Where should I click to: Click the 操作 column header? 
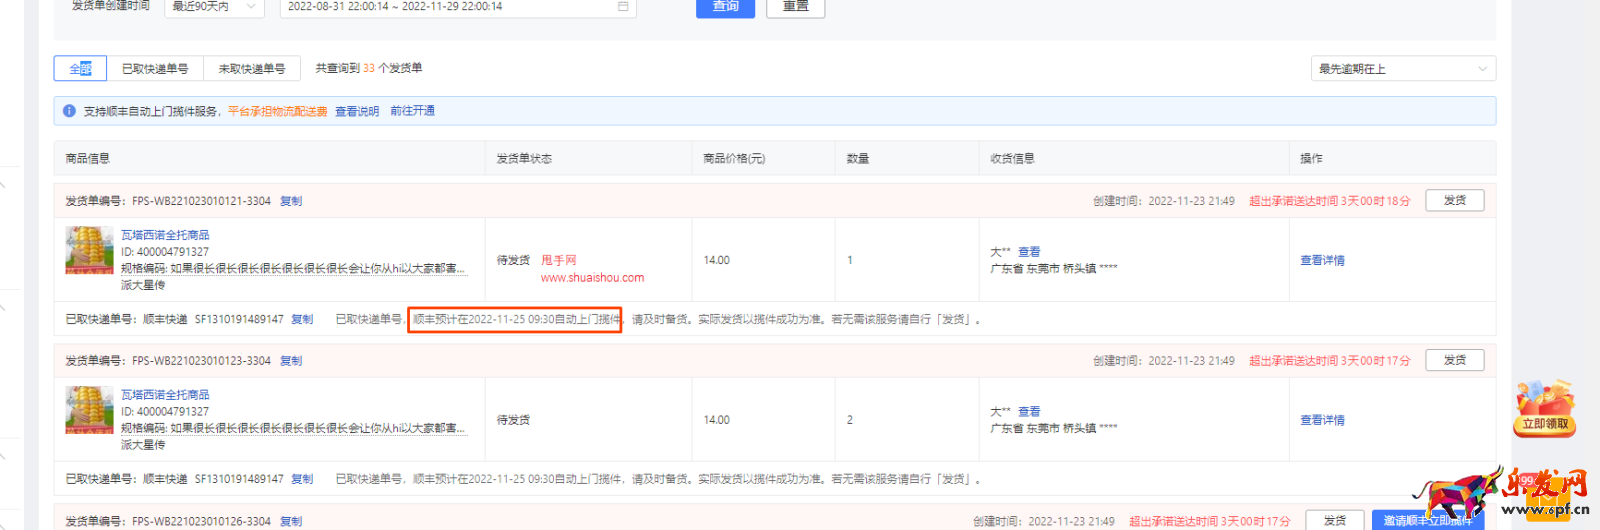[1311, 158]
